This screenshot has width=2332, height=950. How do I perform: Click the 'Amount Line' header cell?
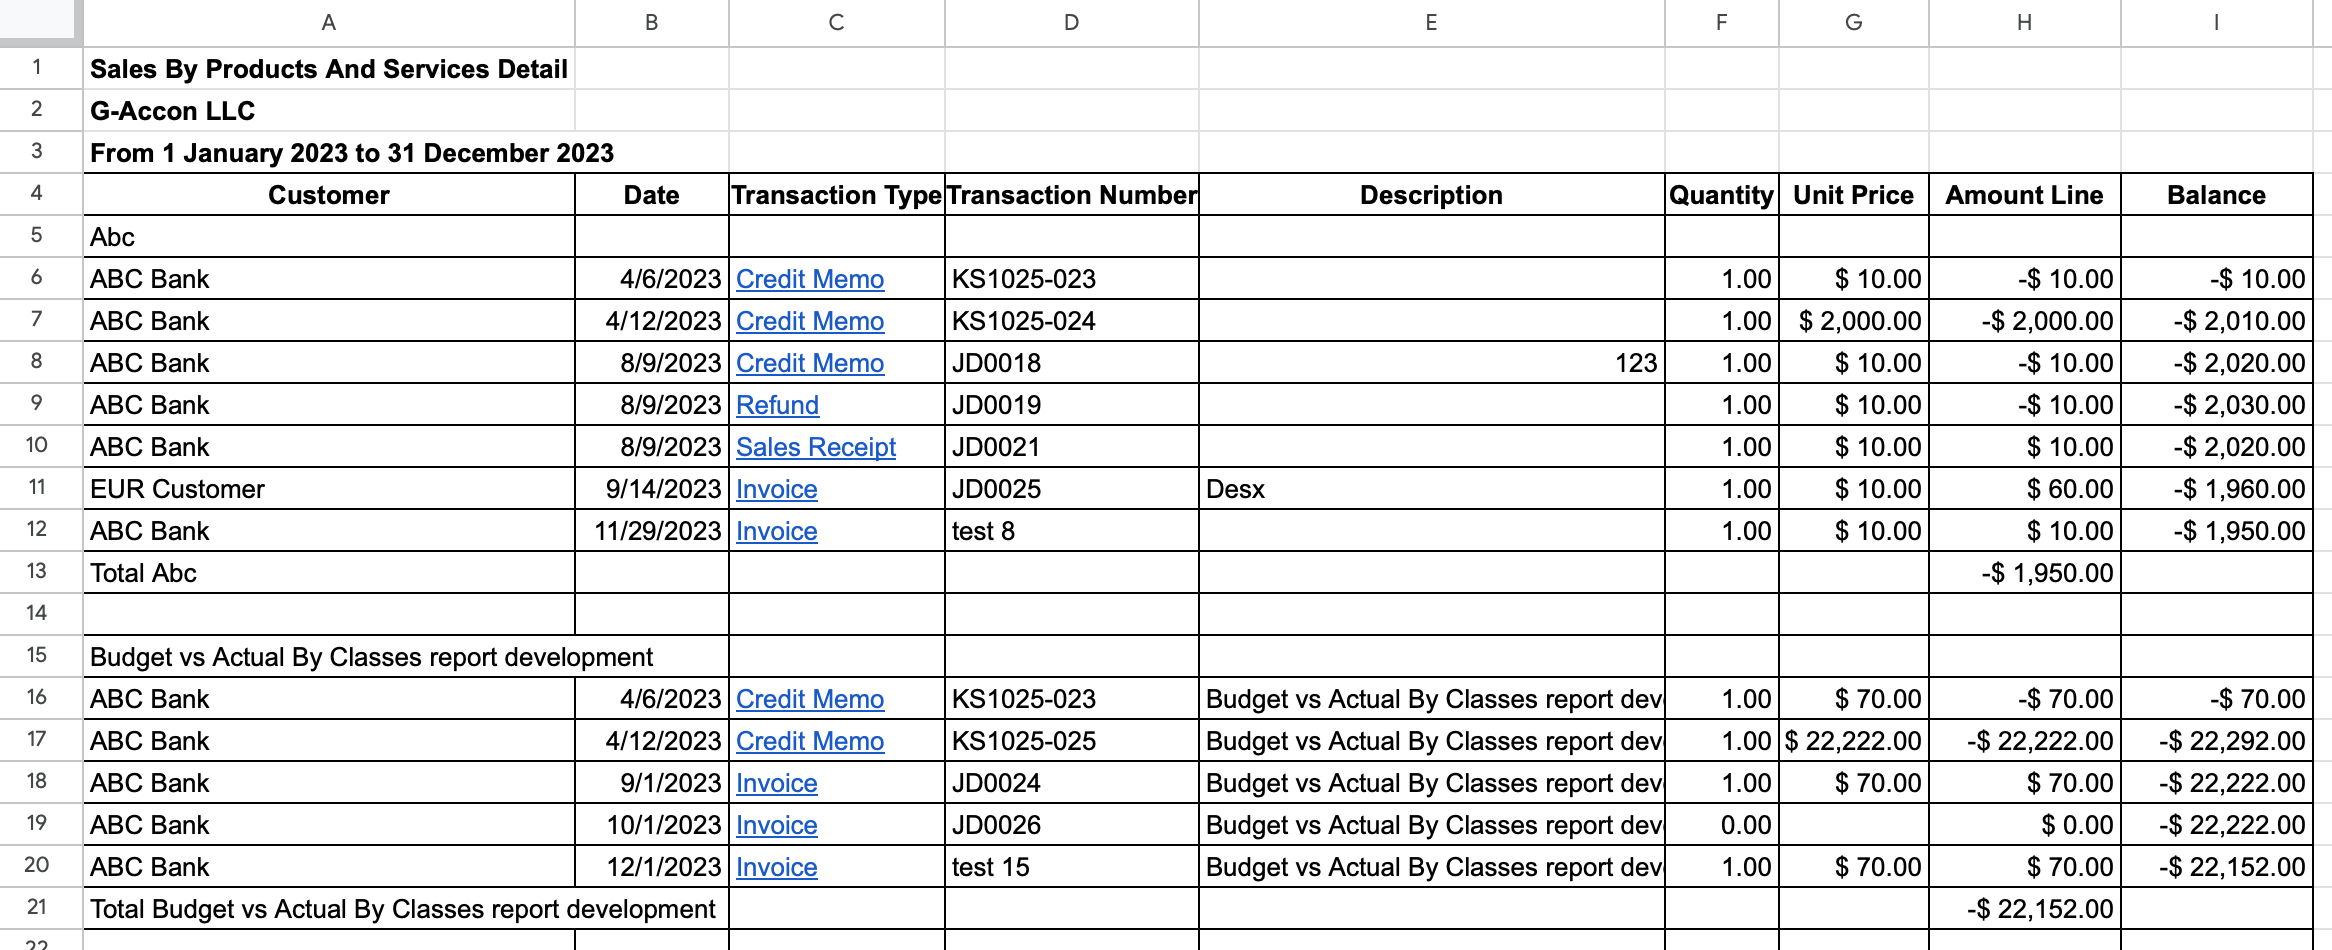(x=2025, y=195)
